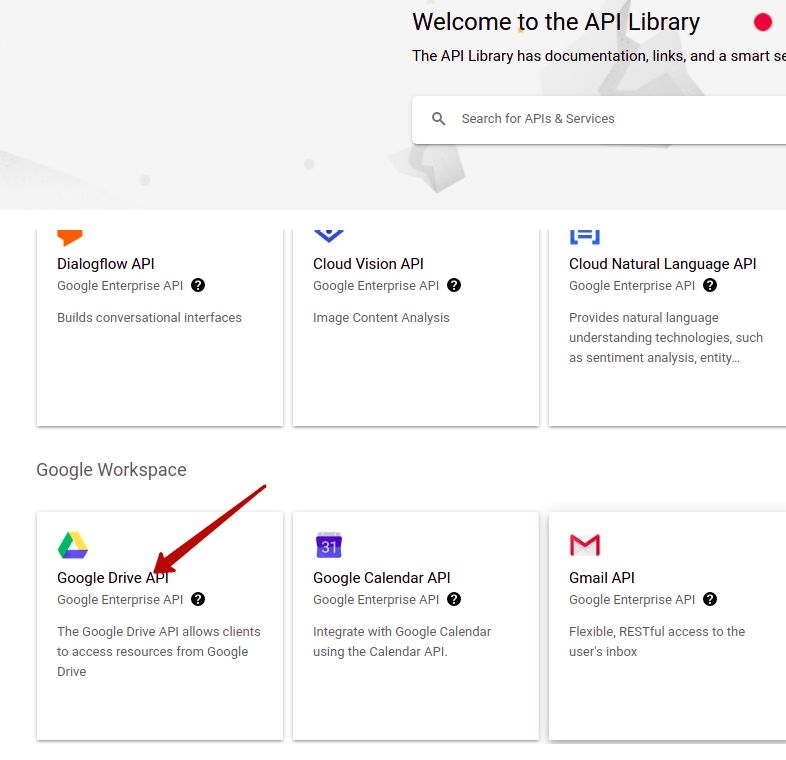This screenshot has width=786, height=760.
Task: Click the blue Cloud Vision icon
Action: click(x=329, y=236)
